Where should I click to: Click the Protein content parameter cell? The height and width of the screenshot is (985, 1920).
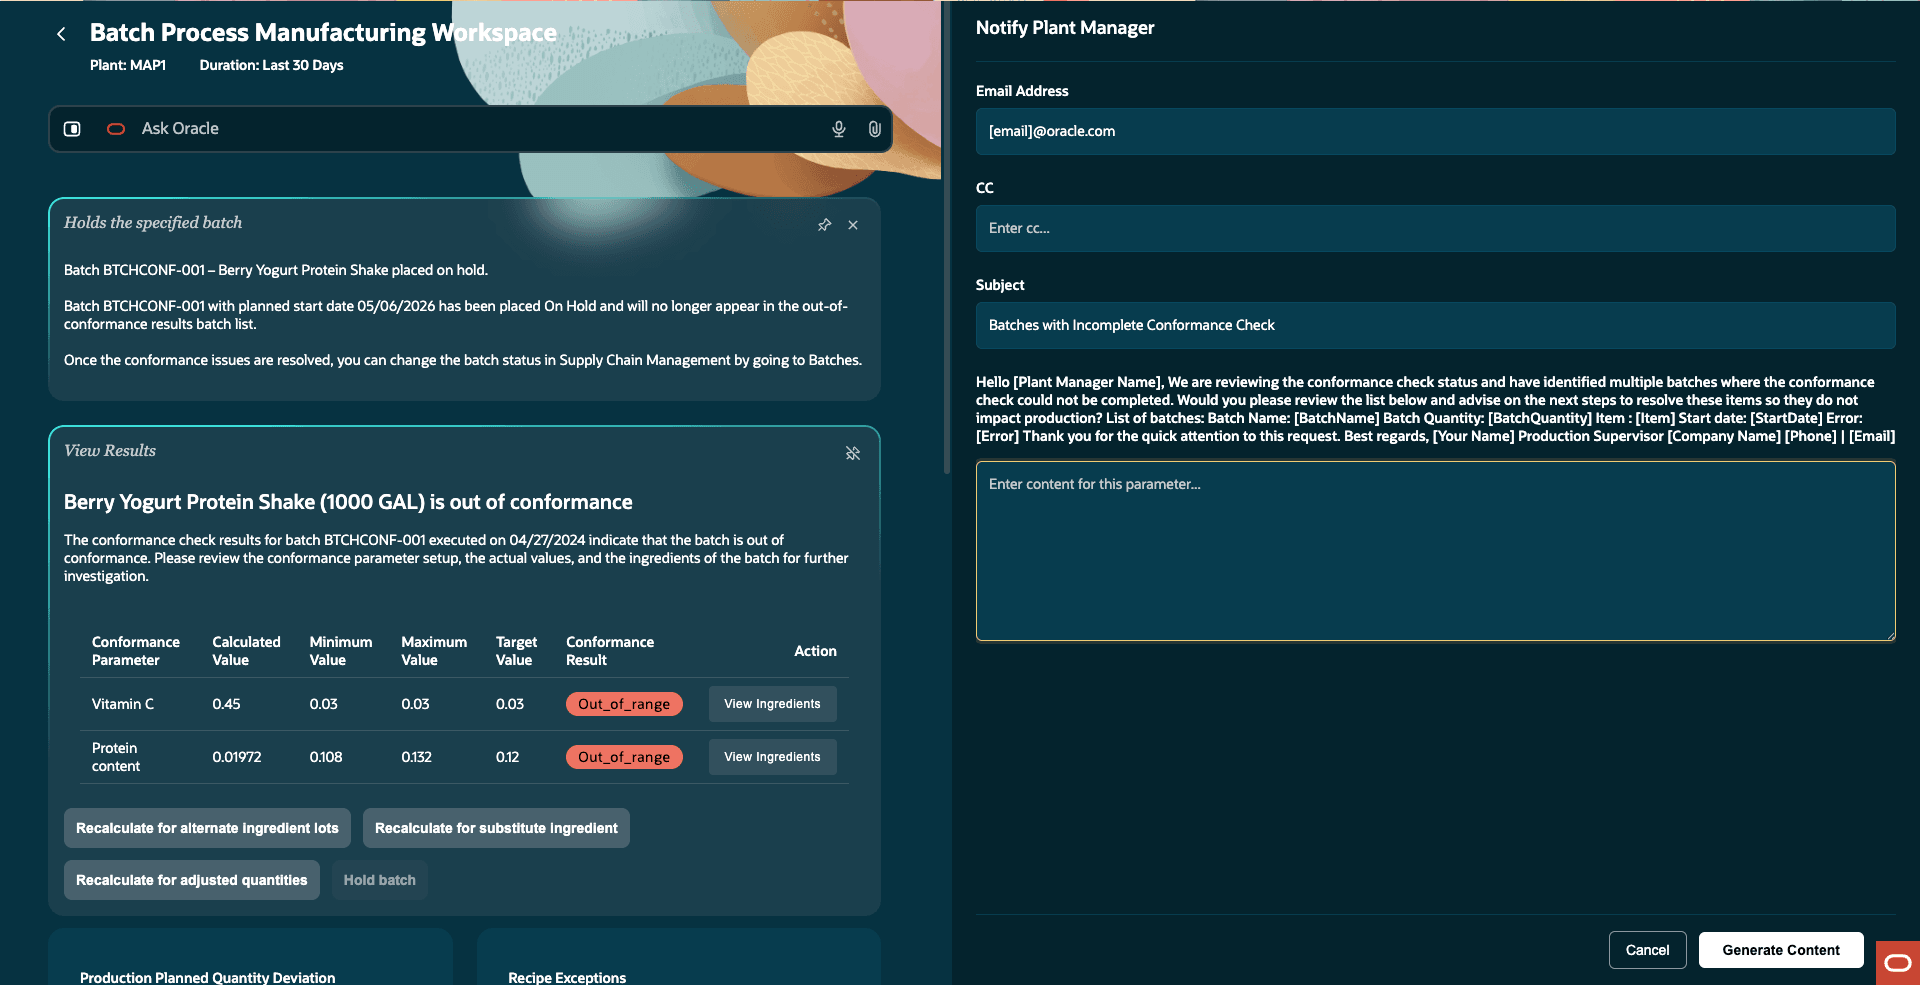tap(116, 757)
